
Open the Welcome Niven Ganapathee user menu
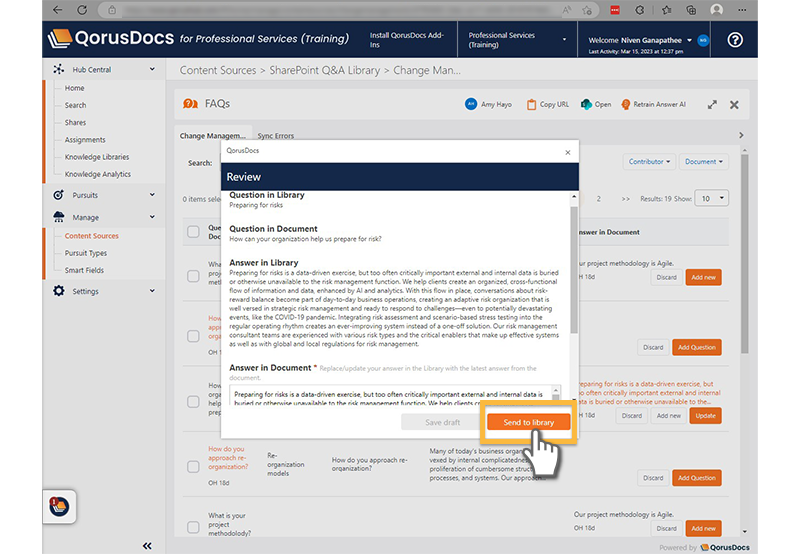pos(640,40)
